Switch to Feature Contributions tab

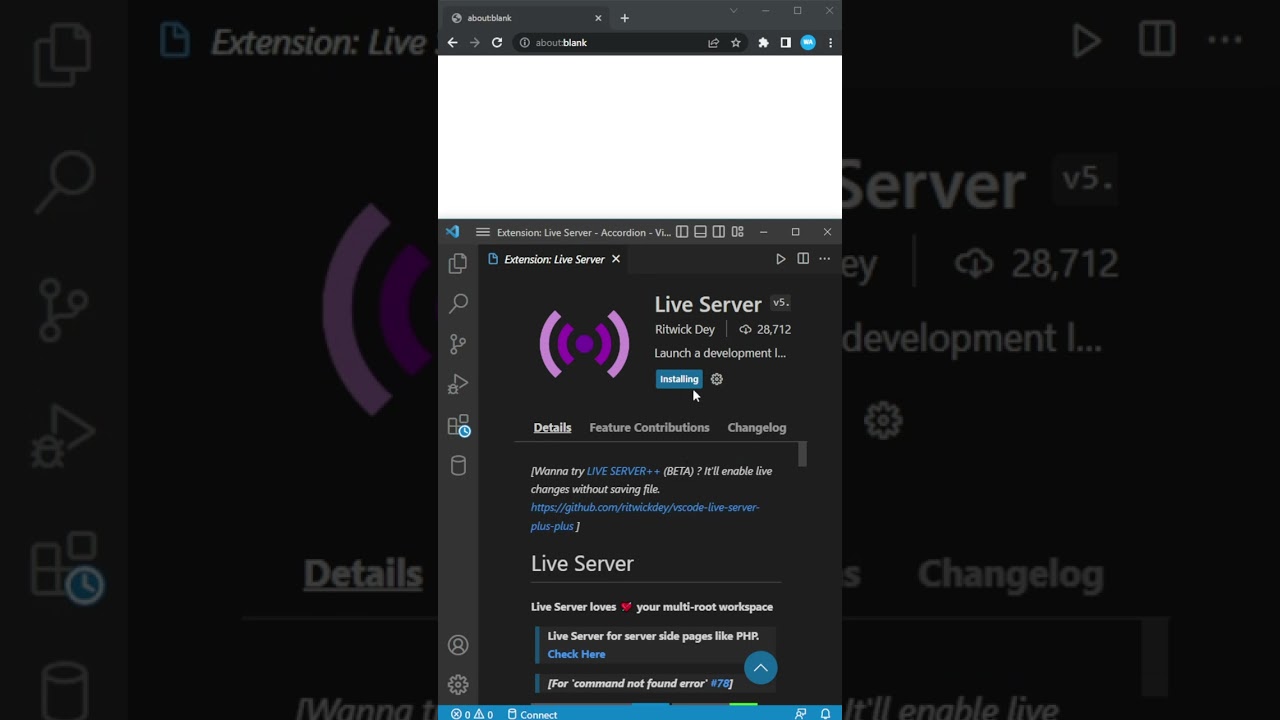coord(649,427)
